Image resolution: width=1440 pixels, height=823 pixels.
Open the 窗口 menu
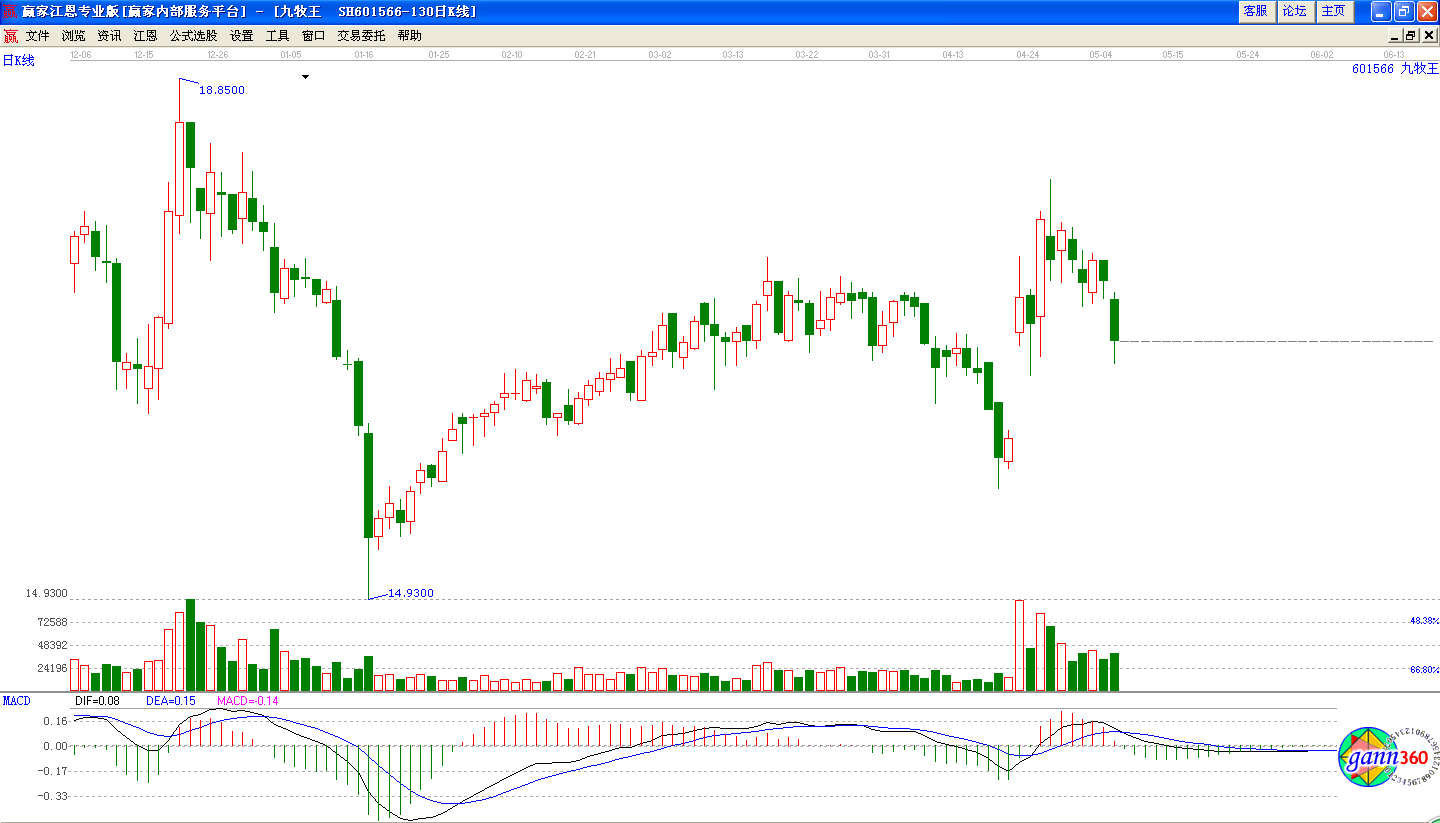(x=313, y=35)
